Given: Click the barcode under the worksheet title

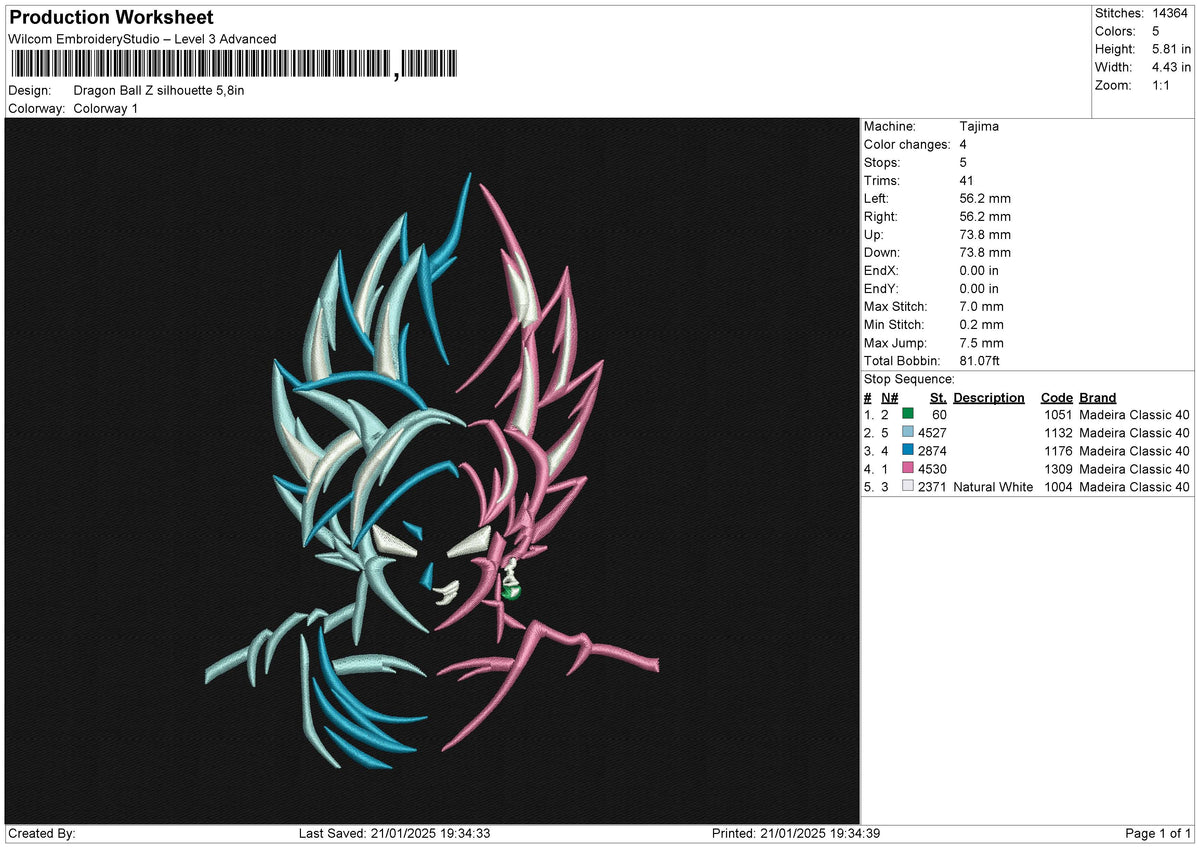Looking at the screenshot, I should [234, 65].
